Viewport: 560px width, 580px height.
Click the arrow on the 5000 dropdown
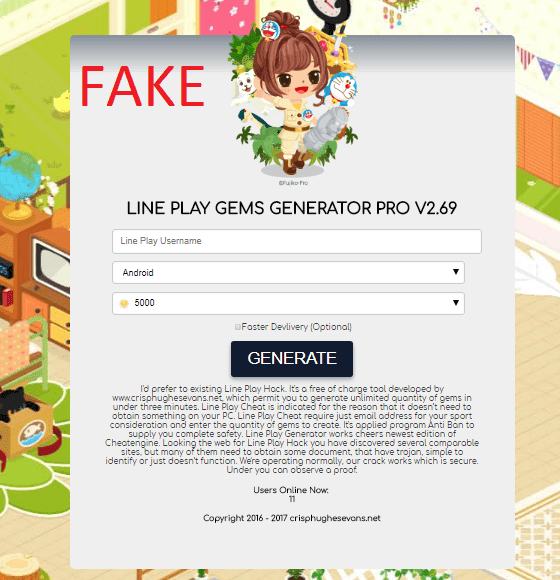tap(456, 303)
